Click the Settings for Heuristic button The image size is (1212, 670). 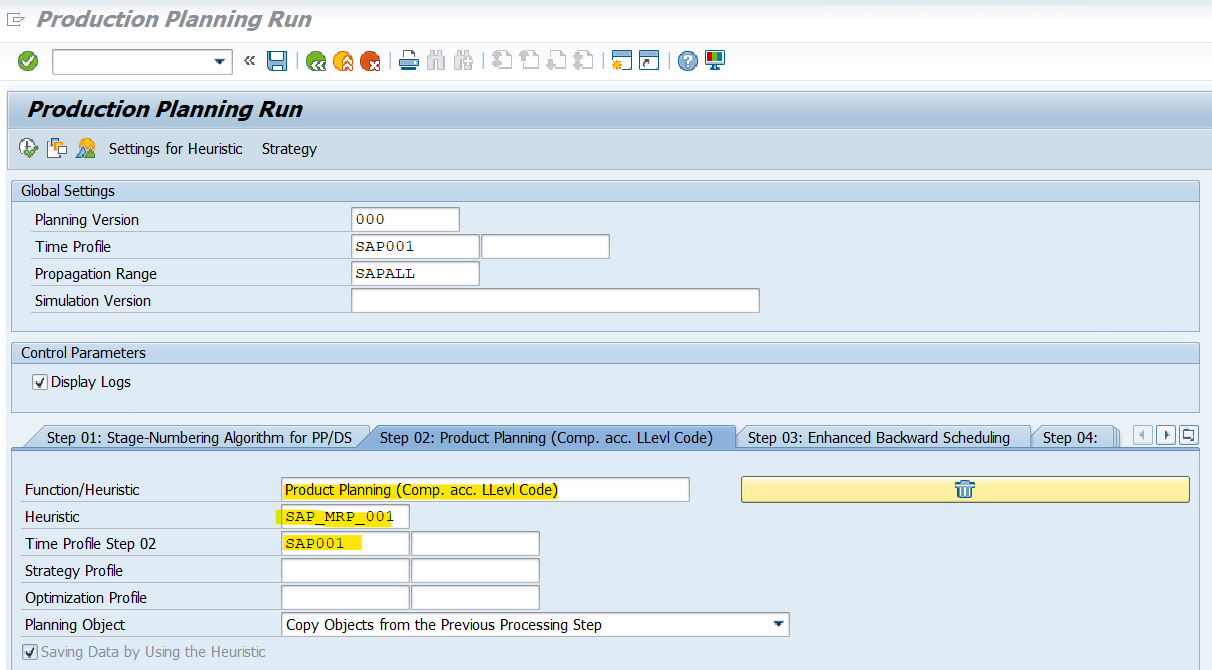click(x=175, y=148)
